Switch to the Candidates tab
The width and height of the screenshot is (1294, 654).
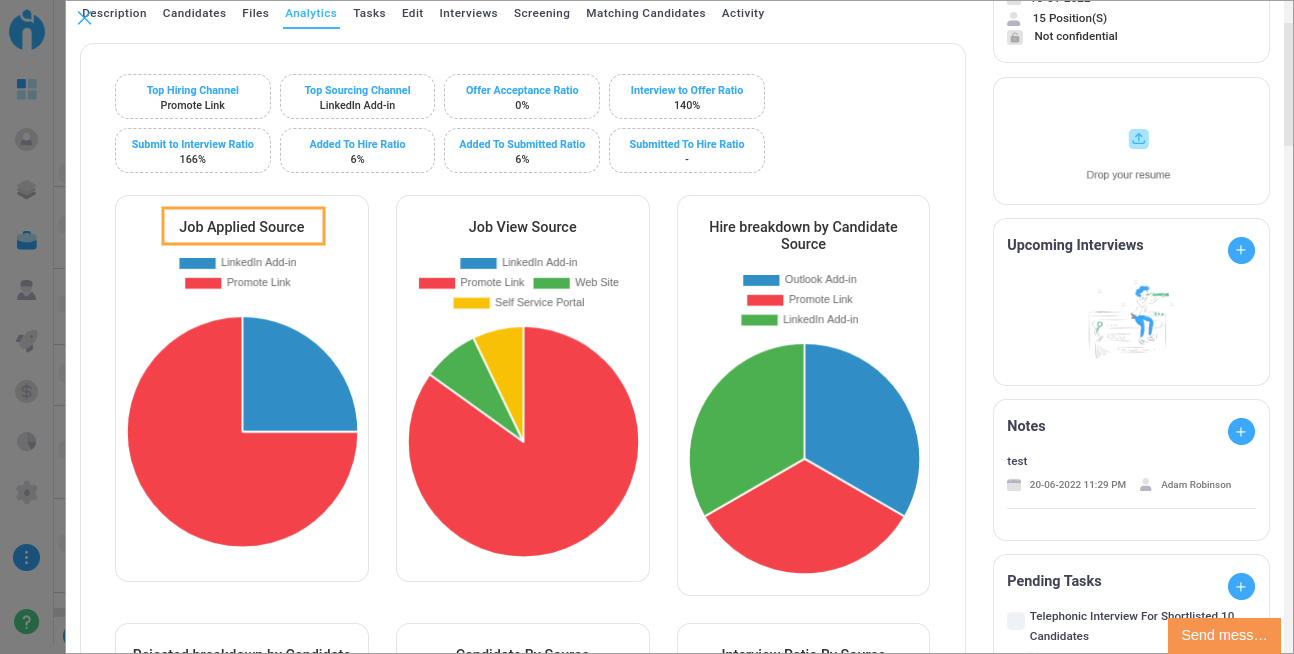(194, 14)
